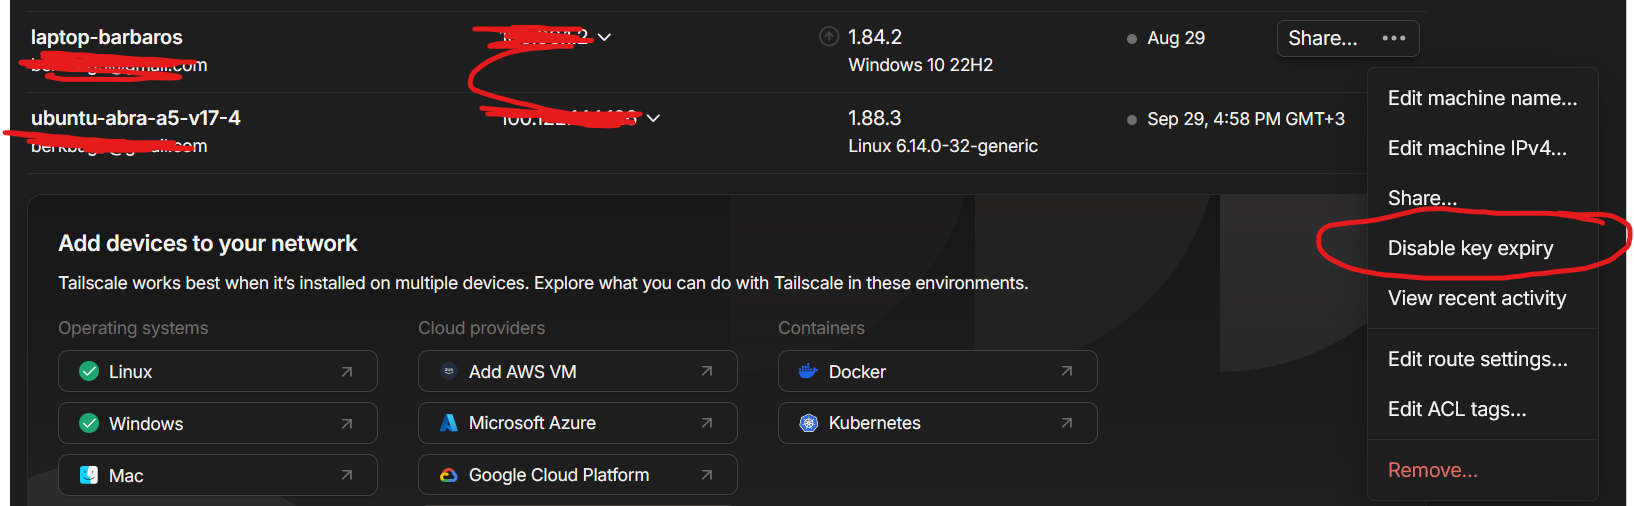Click the external link arrow on Linux
Image resolution: width=1634 pixels, height=506 pixels.
[x=347, y=371]
